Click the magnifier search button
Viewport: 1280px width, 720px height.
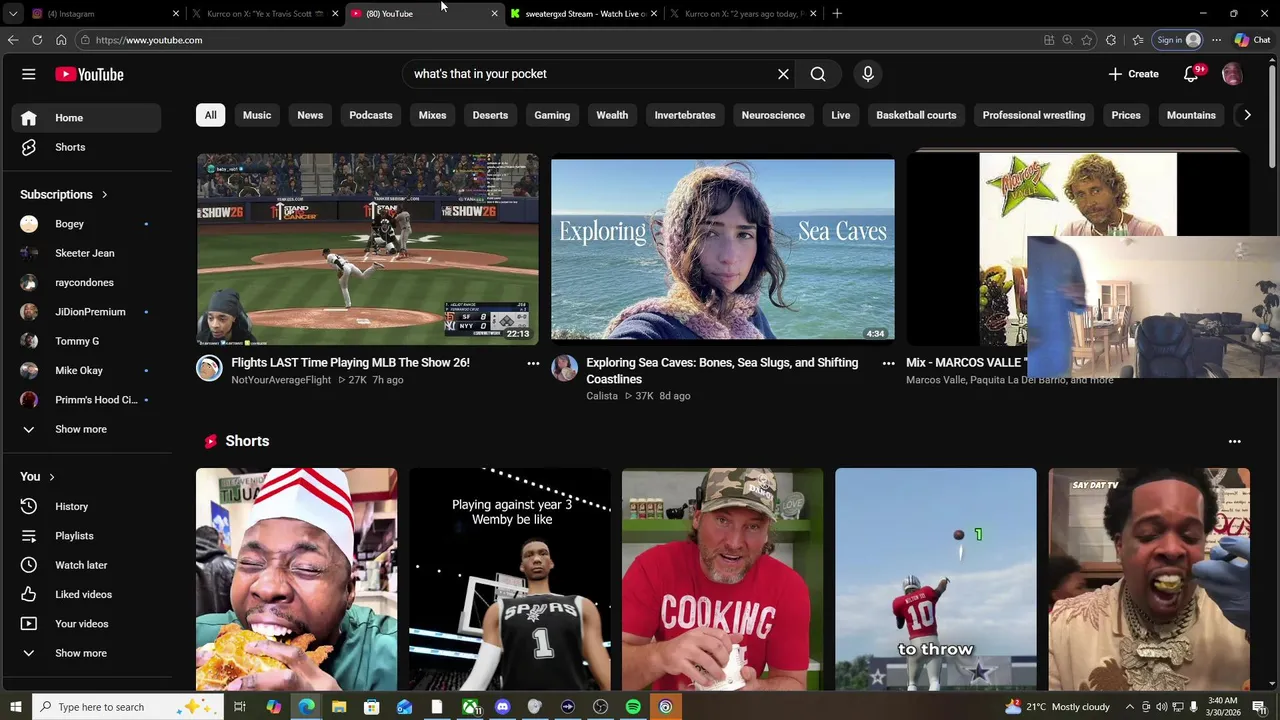(818, 74)
